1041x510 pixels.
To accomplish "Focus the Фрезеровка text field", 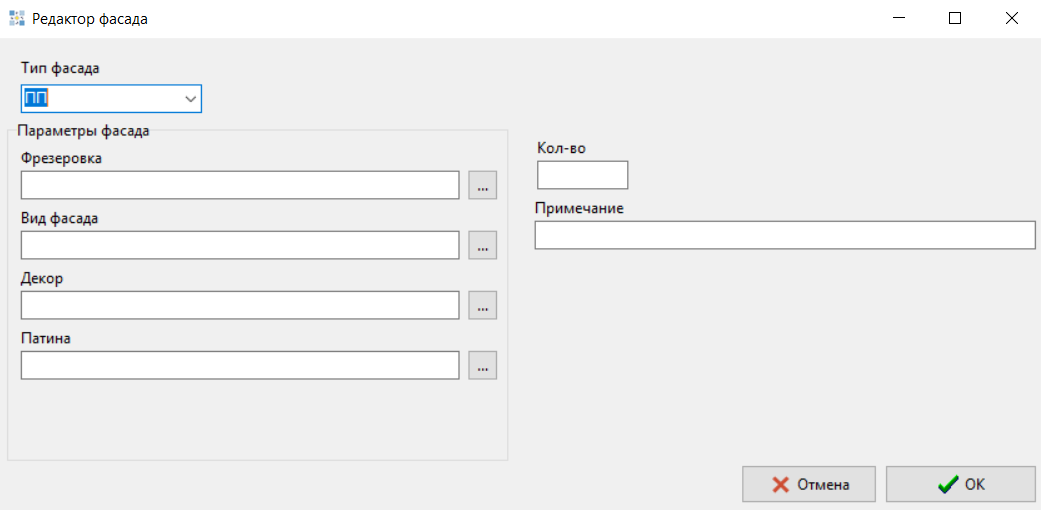I will (240, 185).
